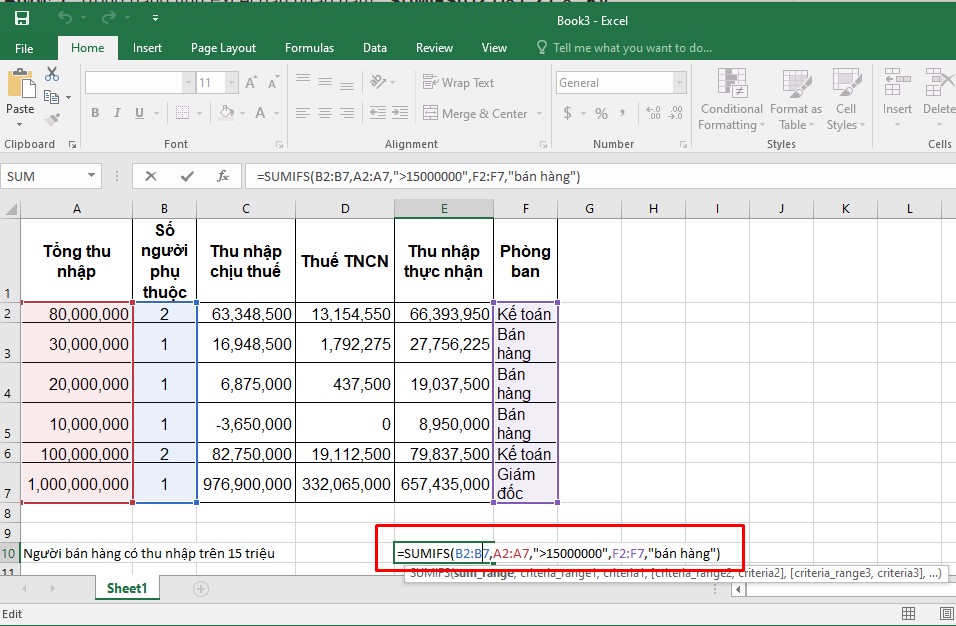
Task: Open the font size dropdown
Action: [x=232, y=83]
